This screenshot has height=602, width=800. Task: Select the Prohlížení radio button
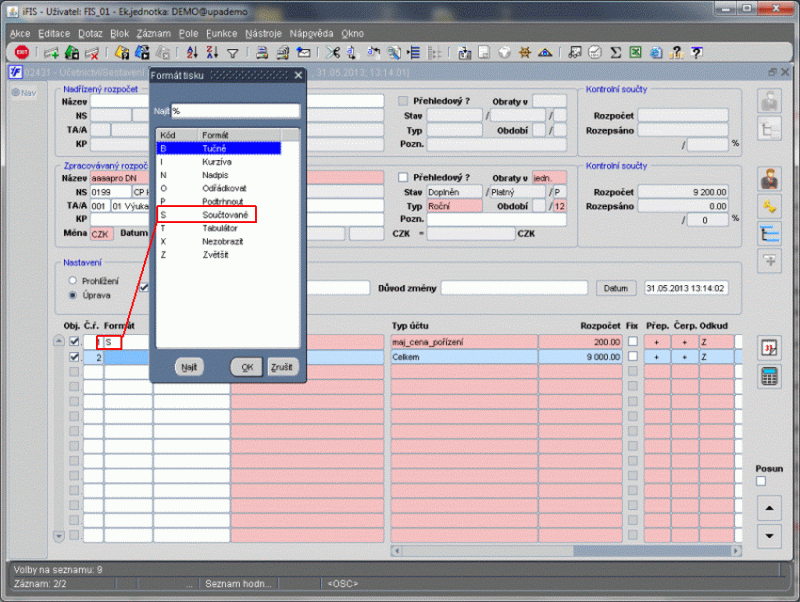tap(72, 281)
